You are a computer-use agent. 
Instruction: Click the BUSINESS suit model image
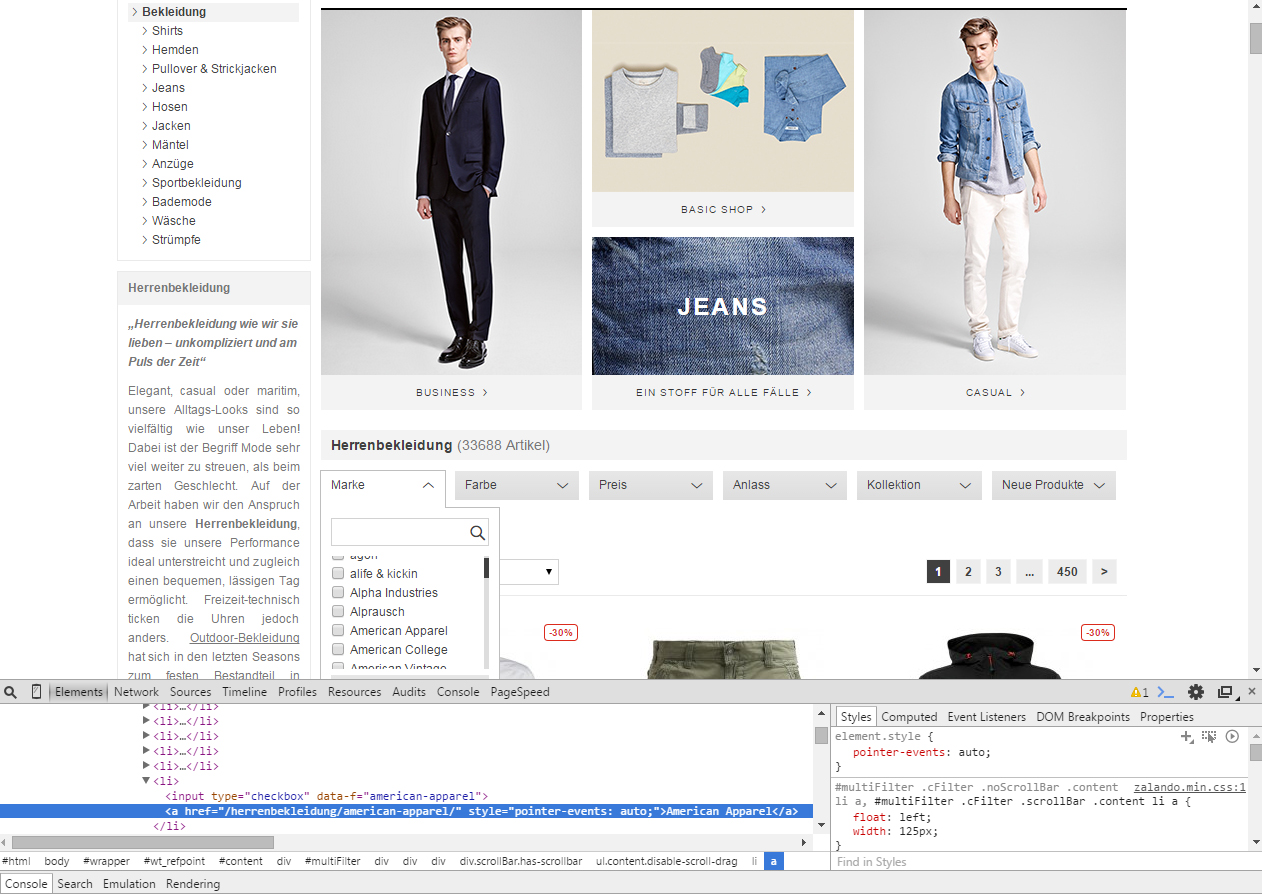(x=451, y=192)
